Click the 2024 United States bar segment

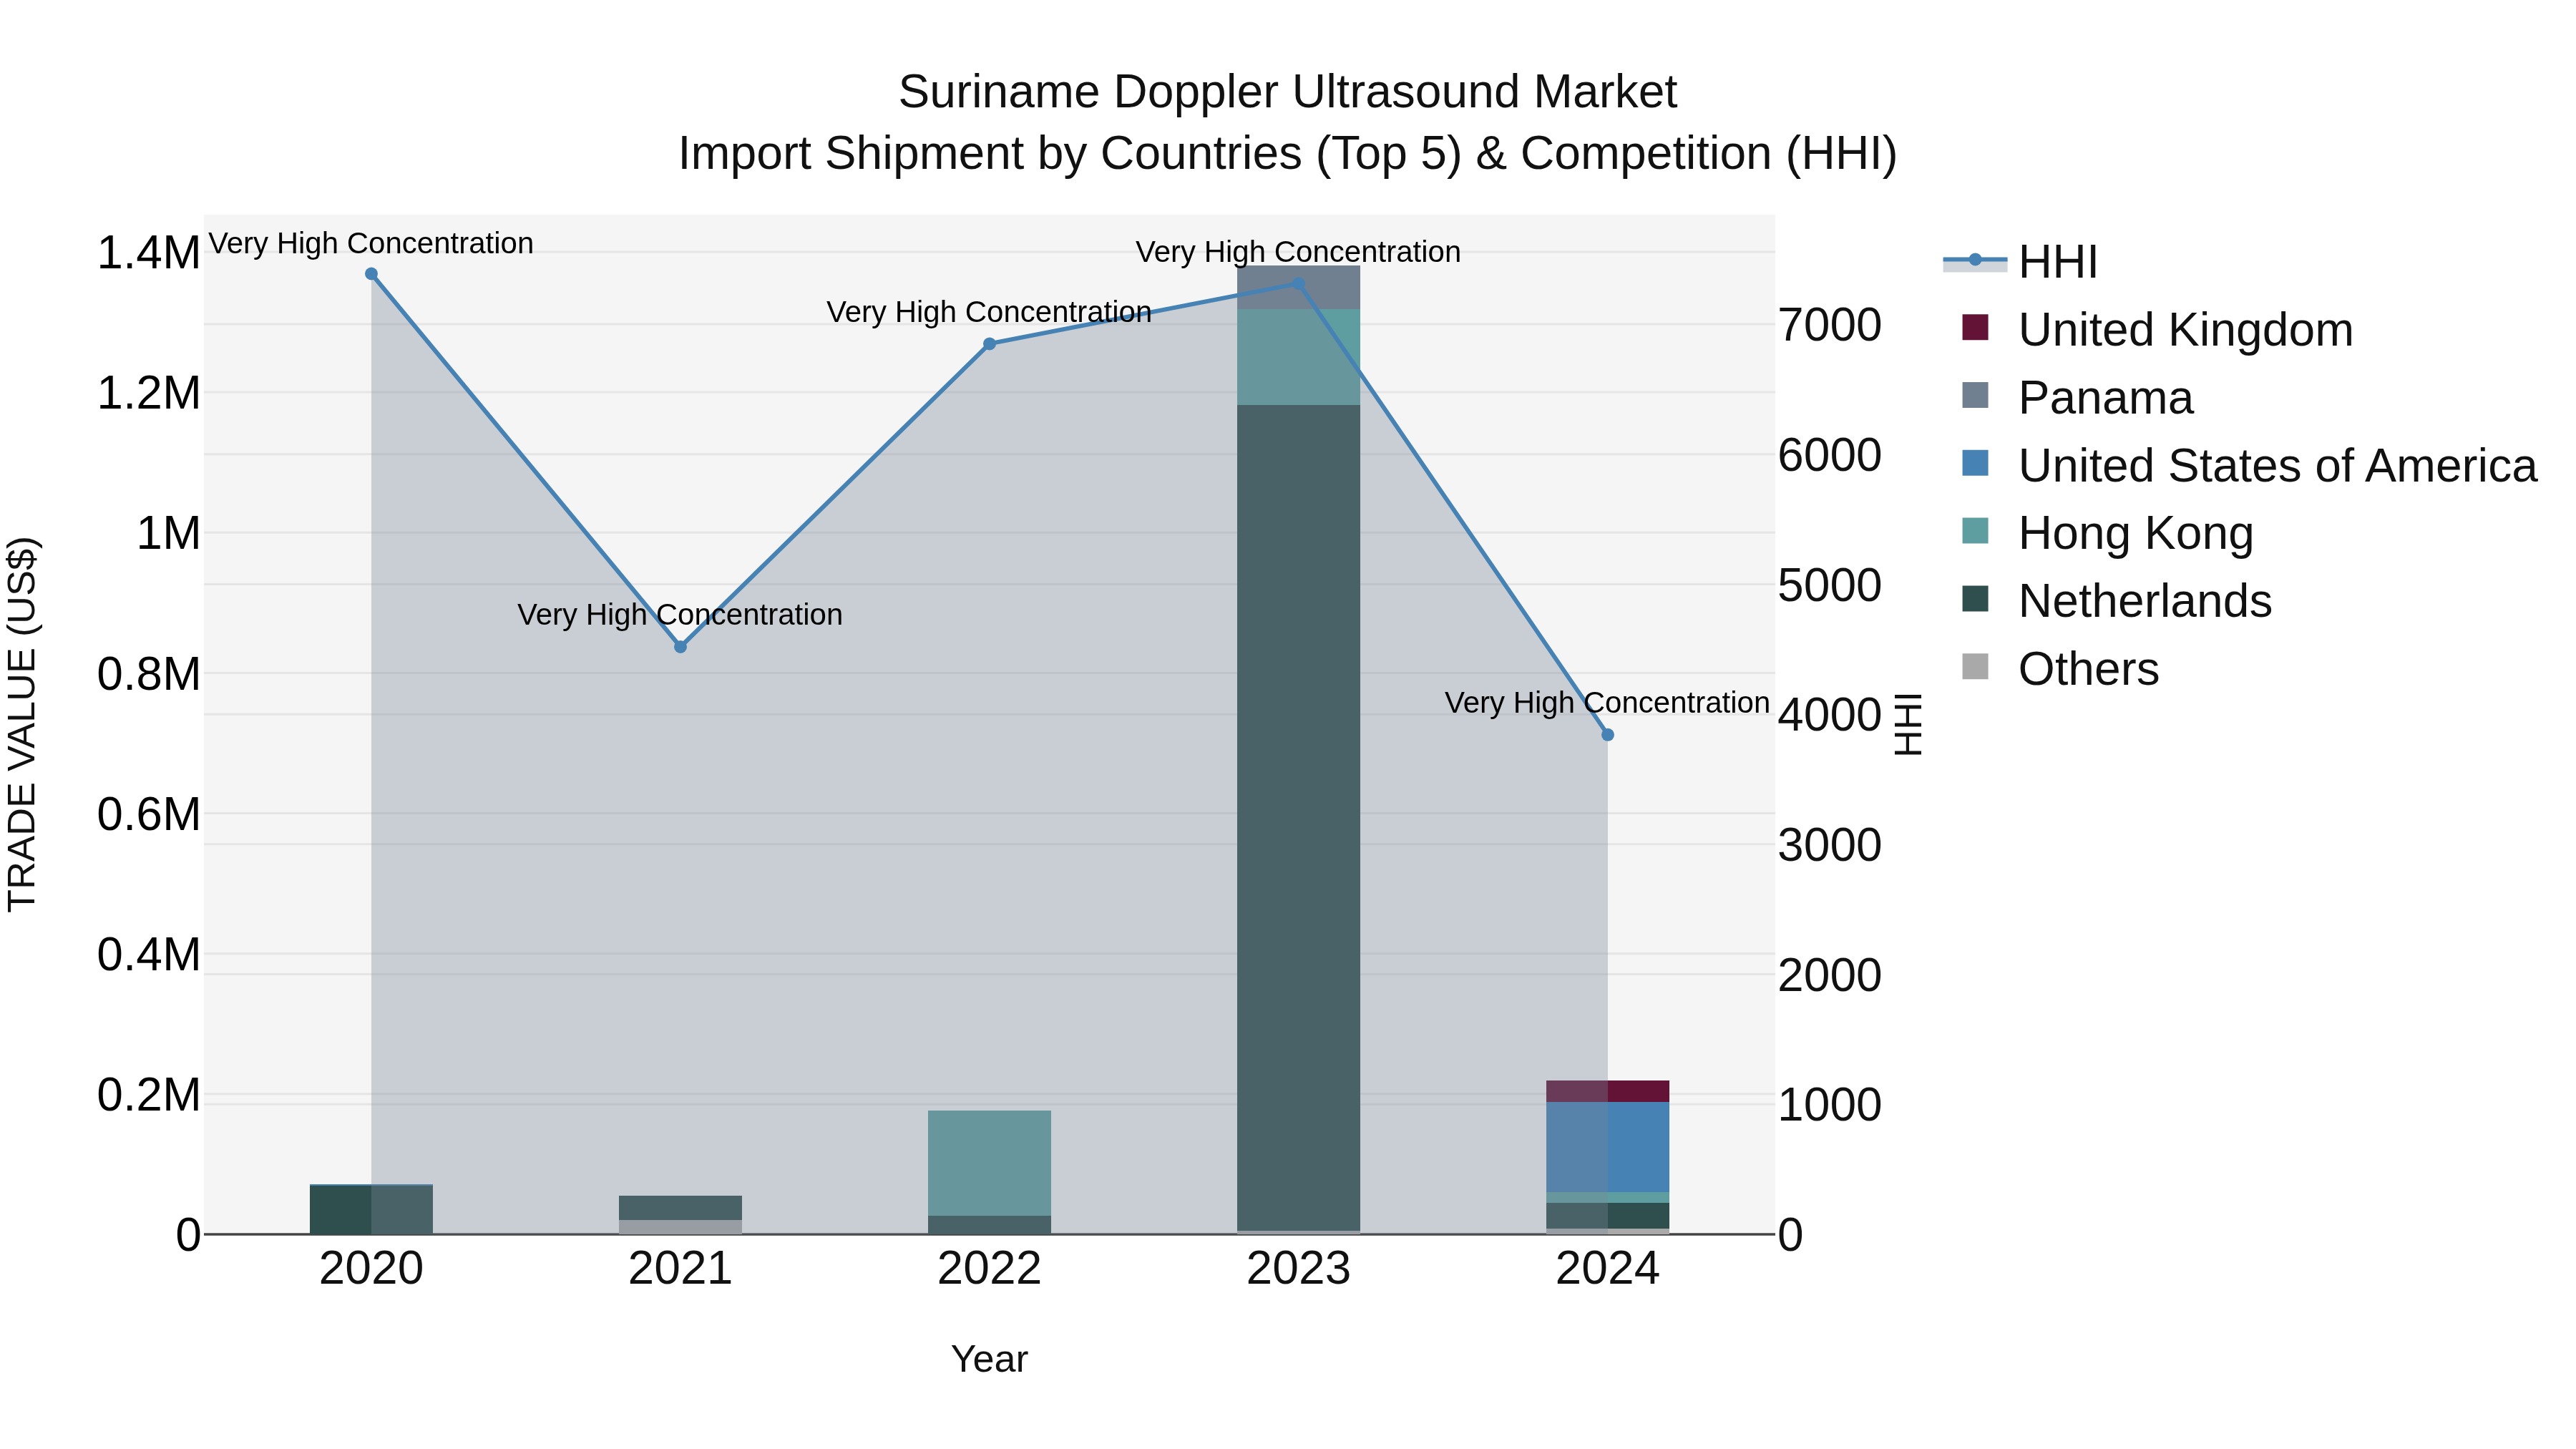pos(1607,1147)
